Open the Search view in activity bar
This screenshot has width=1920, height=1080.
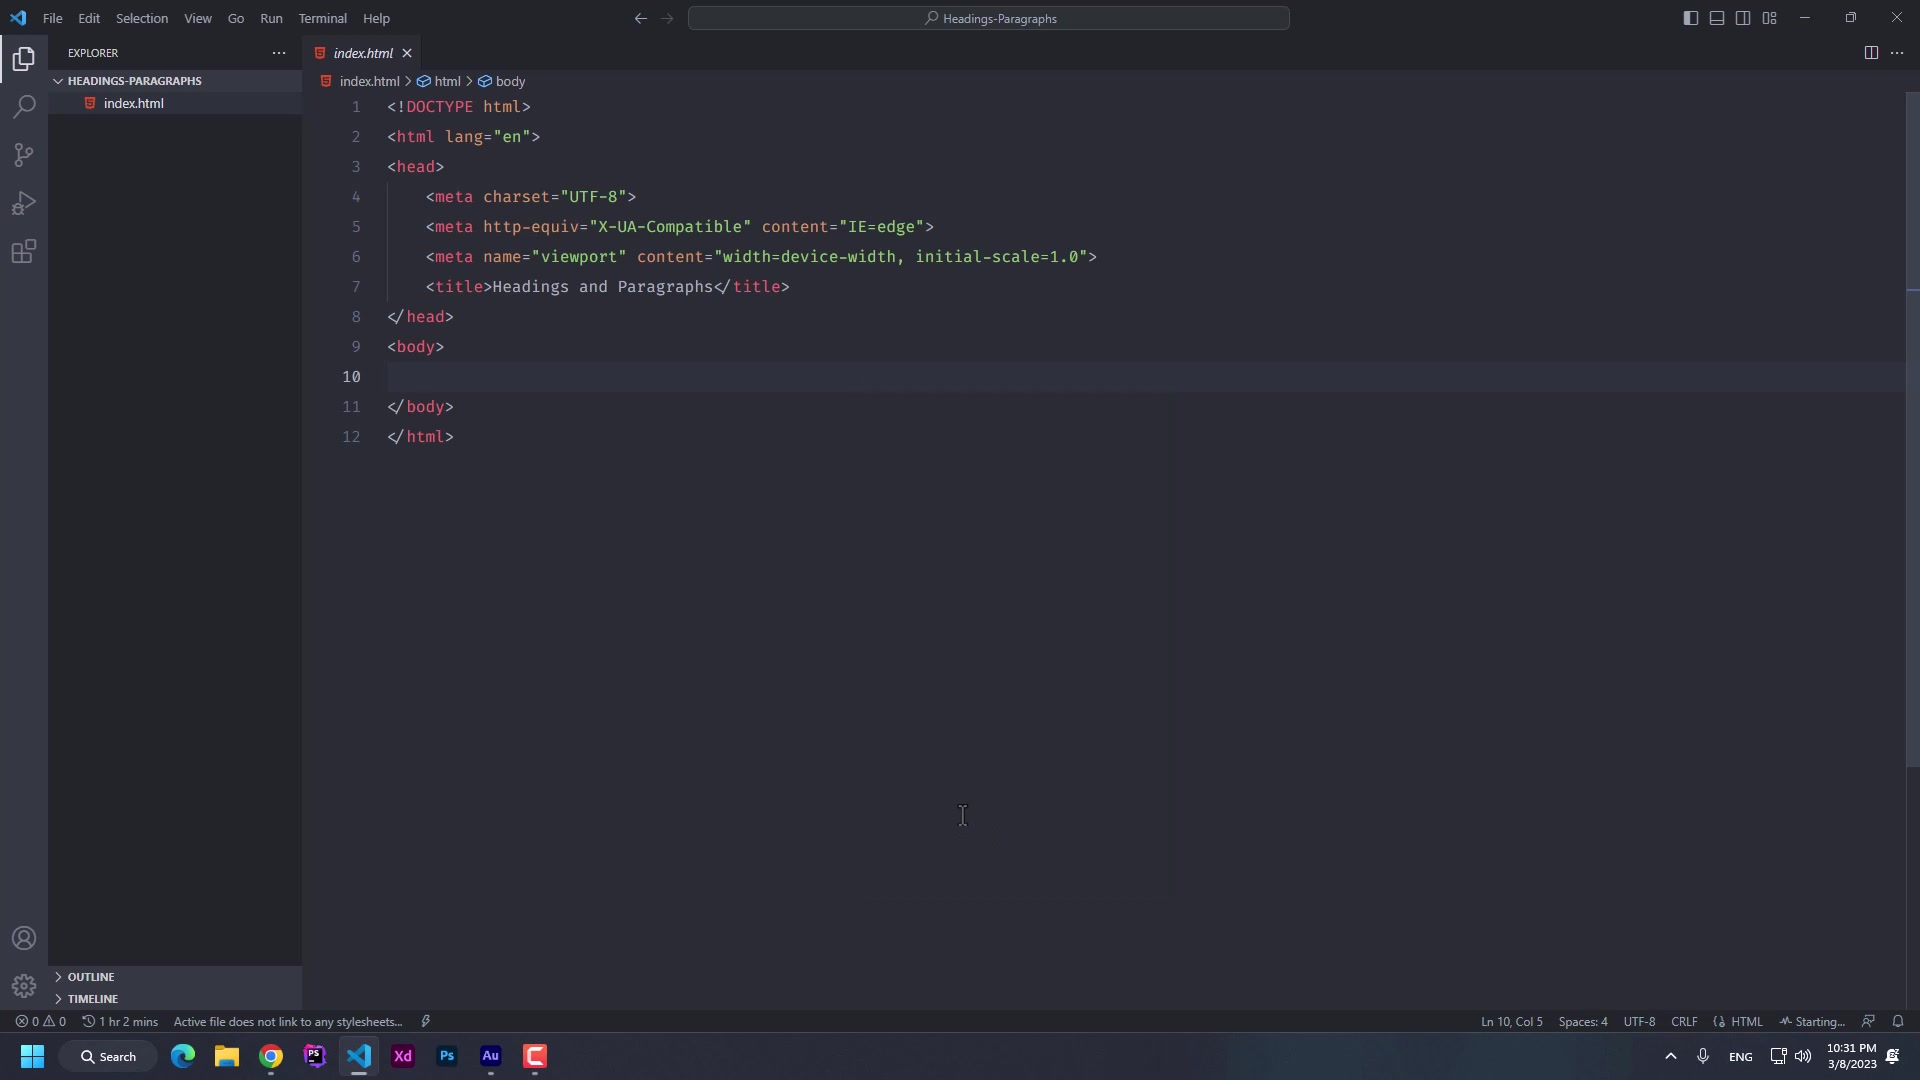pos(24,107)
